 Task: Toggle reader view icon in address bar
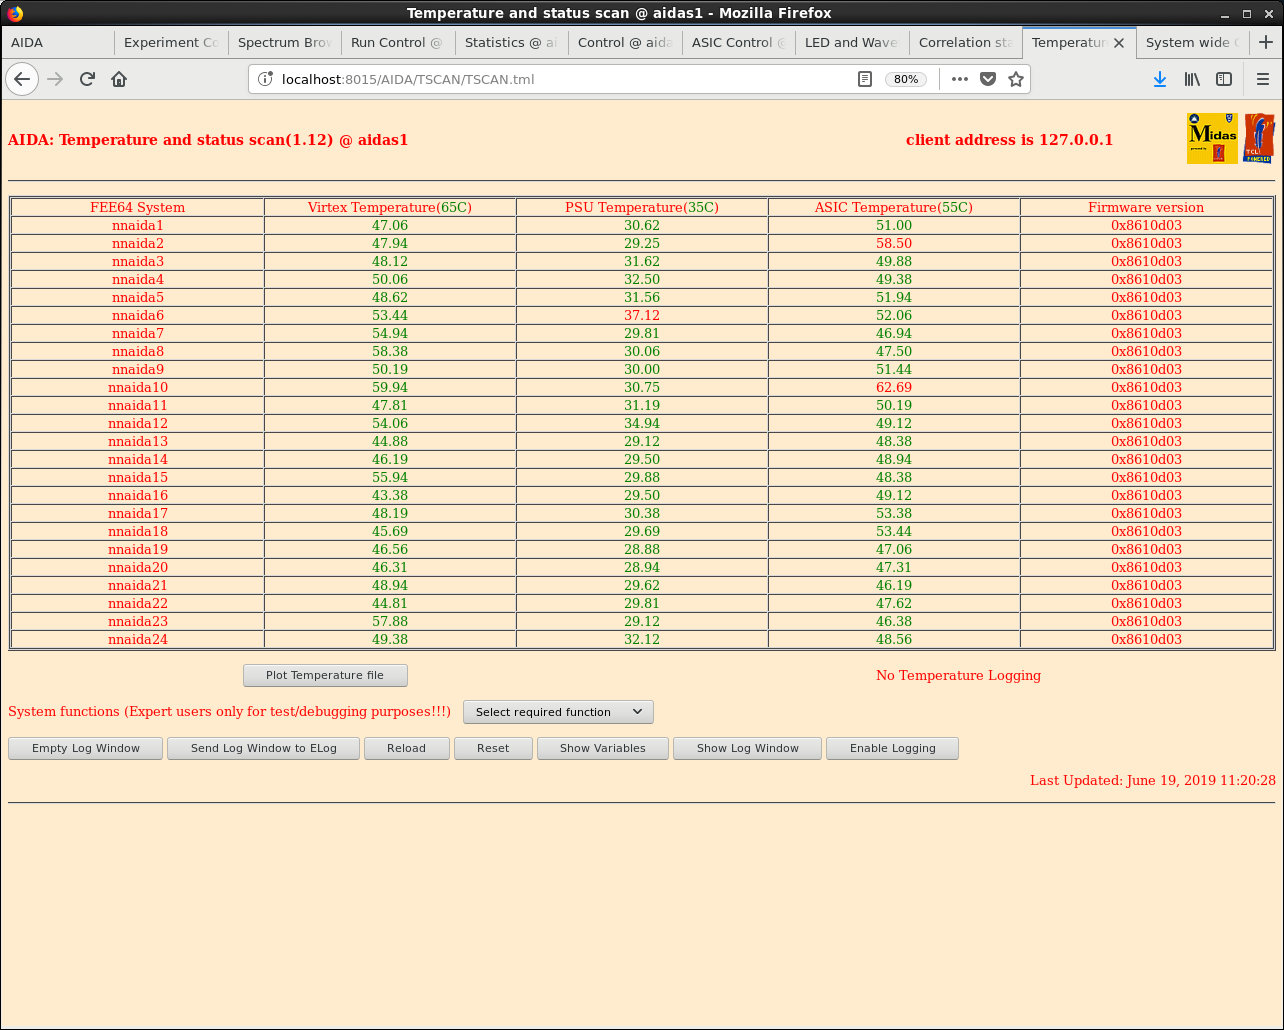tap(865, 79)
